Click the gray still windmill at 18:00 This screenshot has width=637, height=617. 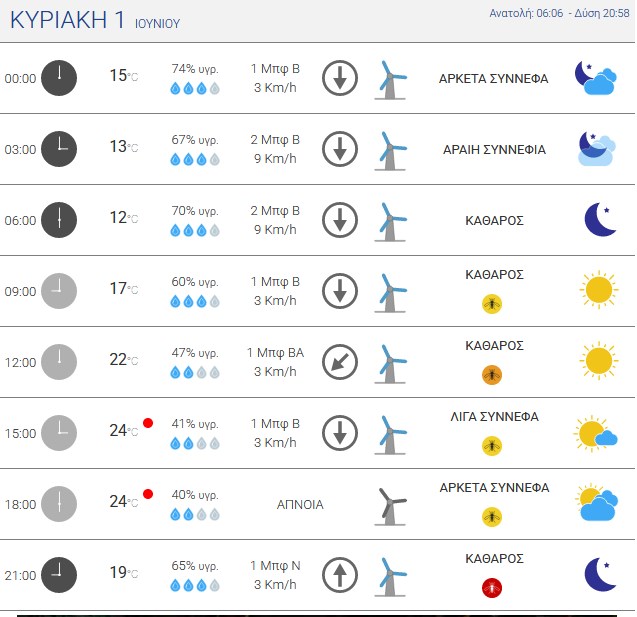coord(390,506)
